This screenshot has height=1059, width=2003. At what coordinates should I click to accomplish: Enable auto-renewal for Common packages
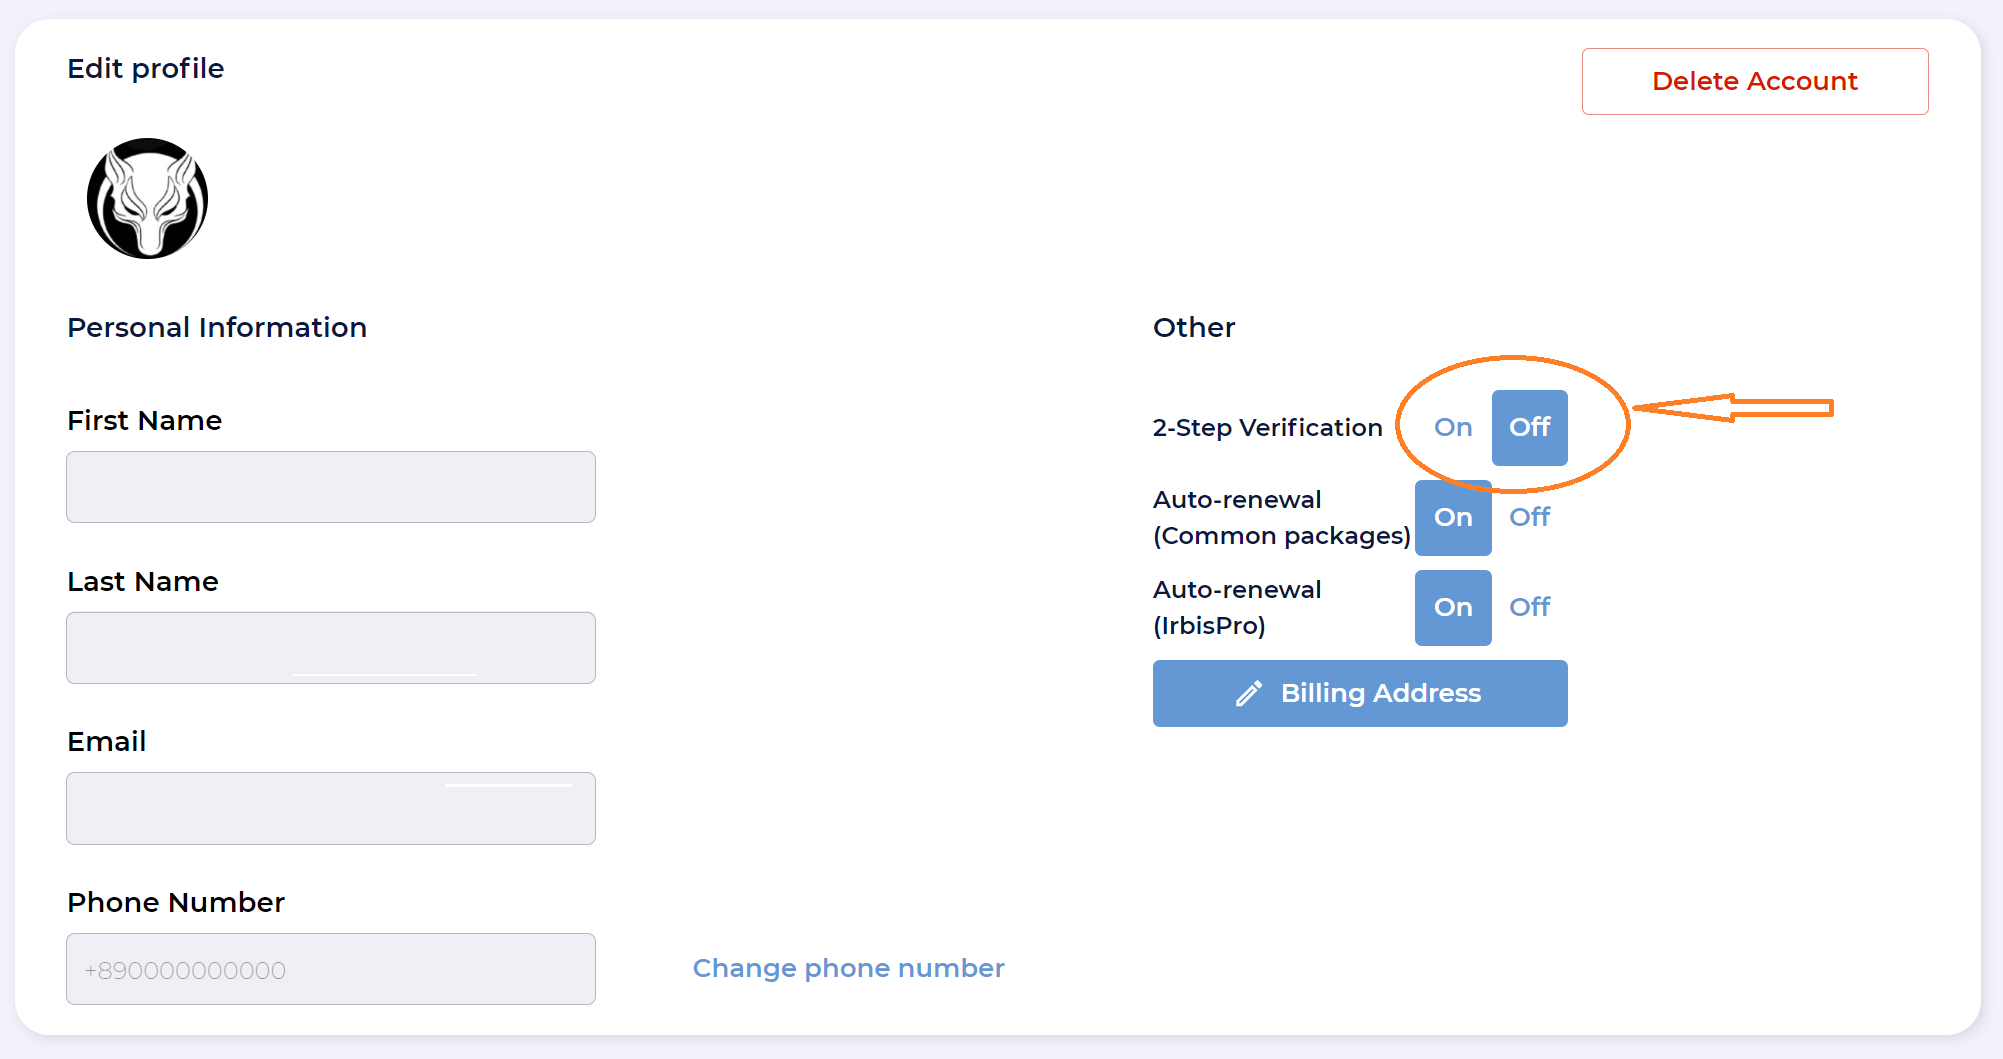(x=1453, y=518)
